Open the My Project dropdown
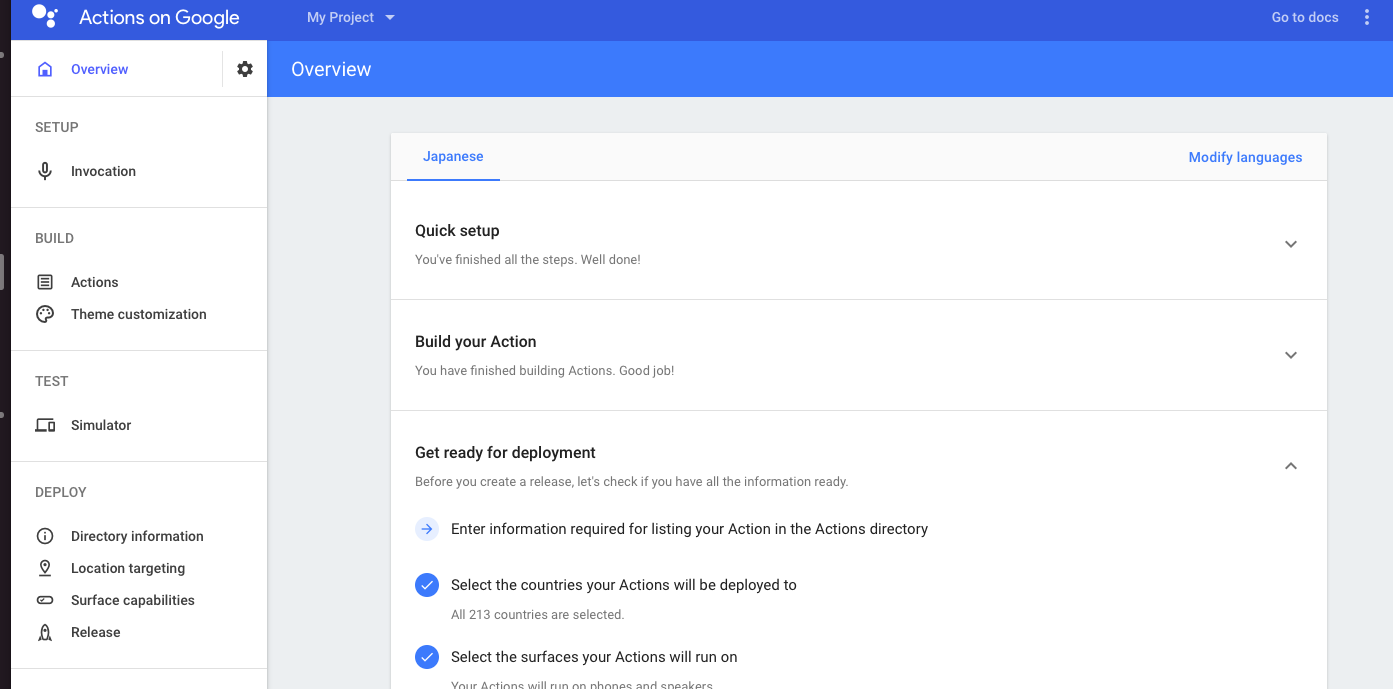The width and height of the screenshot is (1393, 689). point(351,17)
